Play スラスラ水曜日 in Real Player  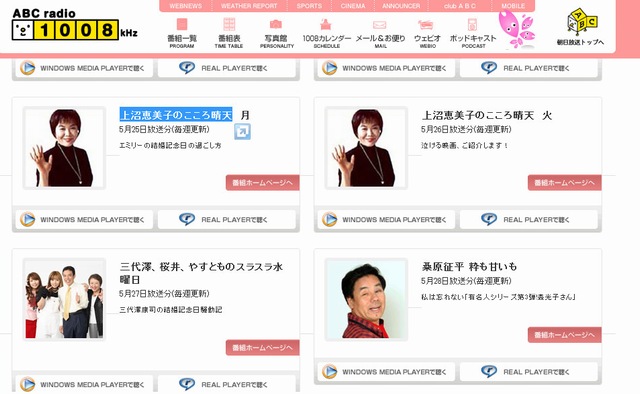[x=227, y=384]
